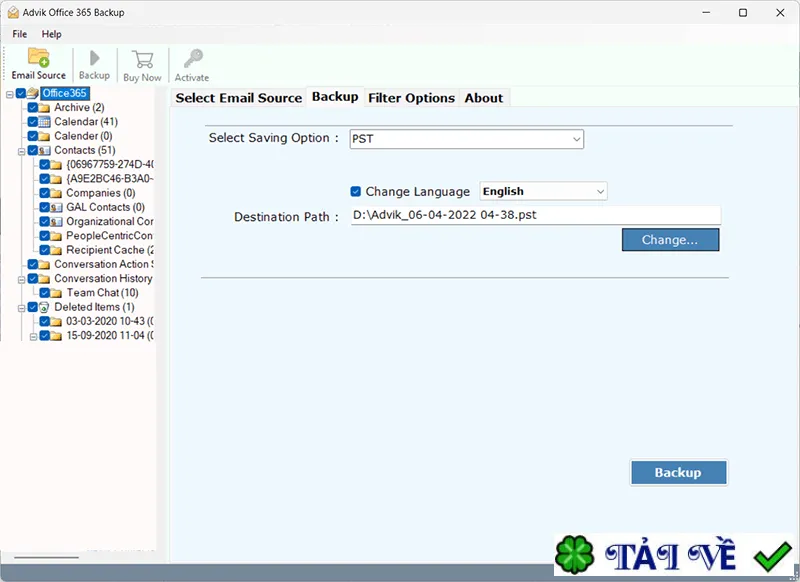Collapse the Conversation History tree node
This screenshot has height=582, width=800.
21,280
